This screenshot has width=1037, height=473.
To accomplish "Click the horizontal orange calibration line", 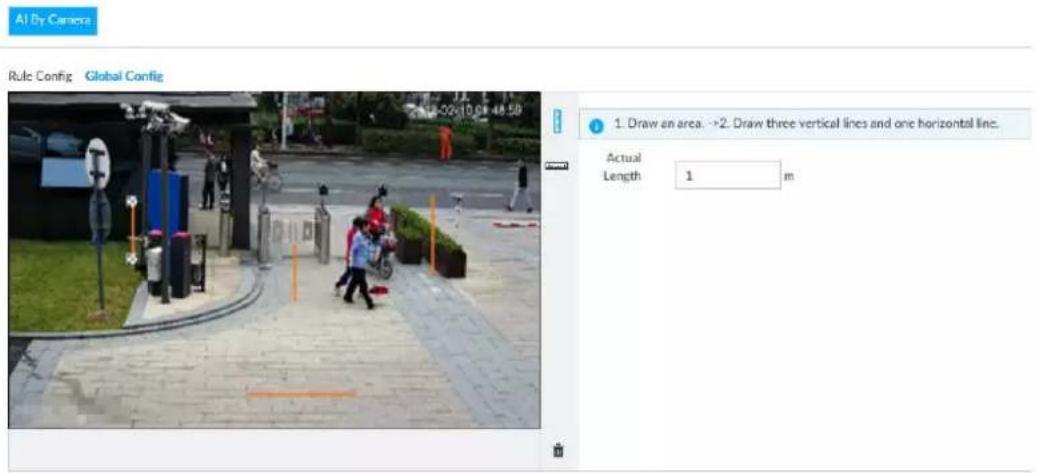I will point(302,394).
